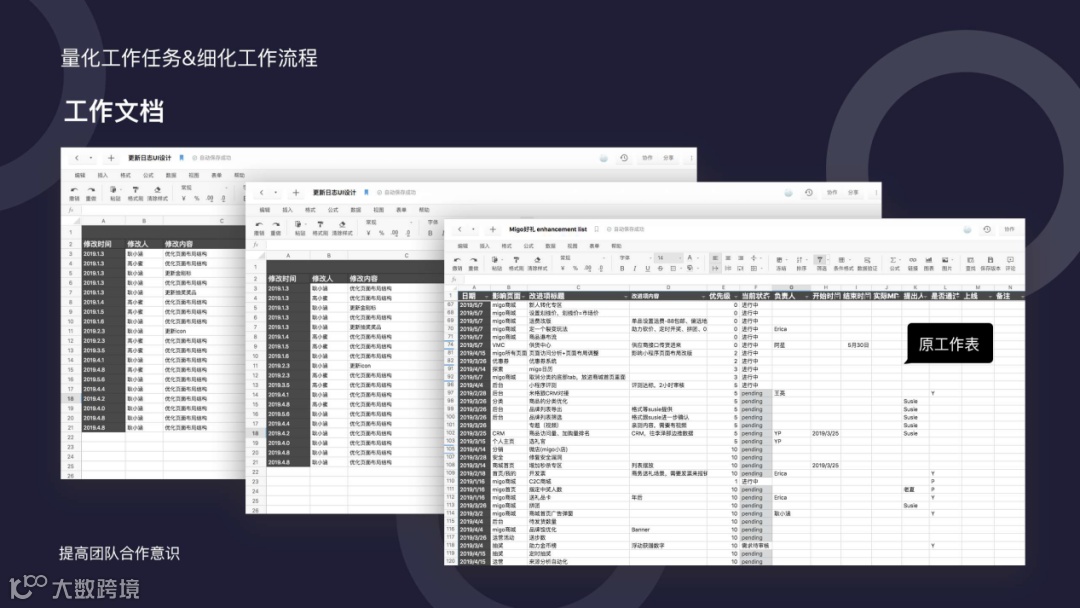This screenshot has width=1080, height=608.
Task: Click redo (重做) in Migo enhancement list window
Action: click(x=473, y=264)
